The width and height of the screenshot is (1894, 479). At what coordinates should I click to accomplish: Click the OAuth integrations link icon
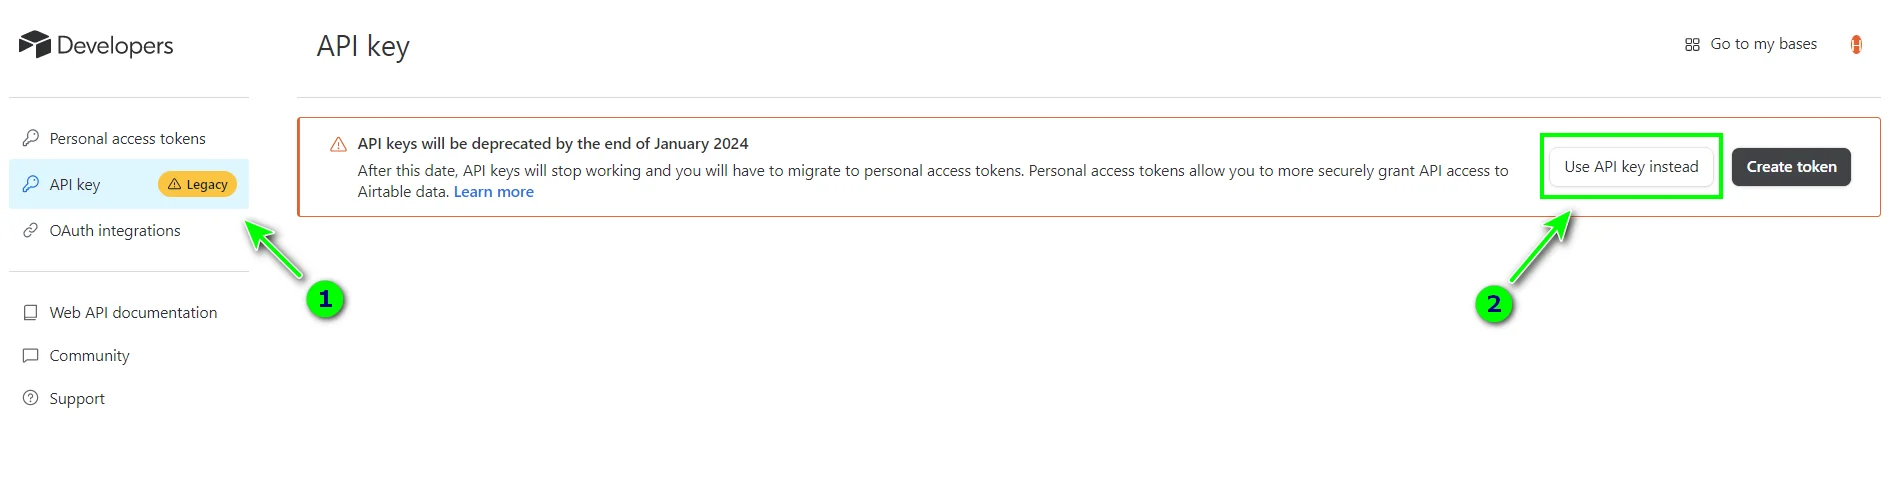pyautogui.click(x=31, y=230)
